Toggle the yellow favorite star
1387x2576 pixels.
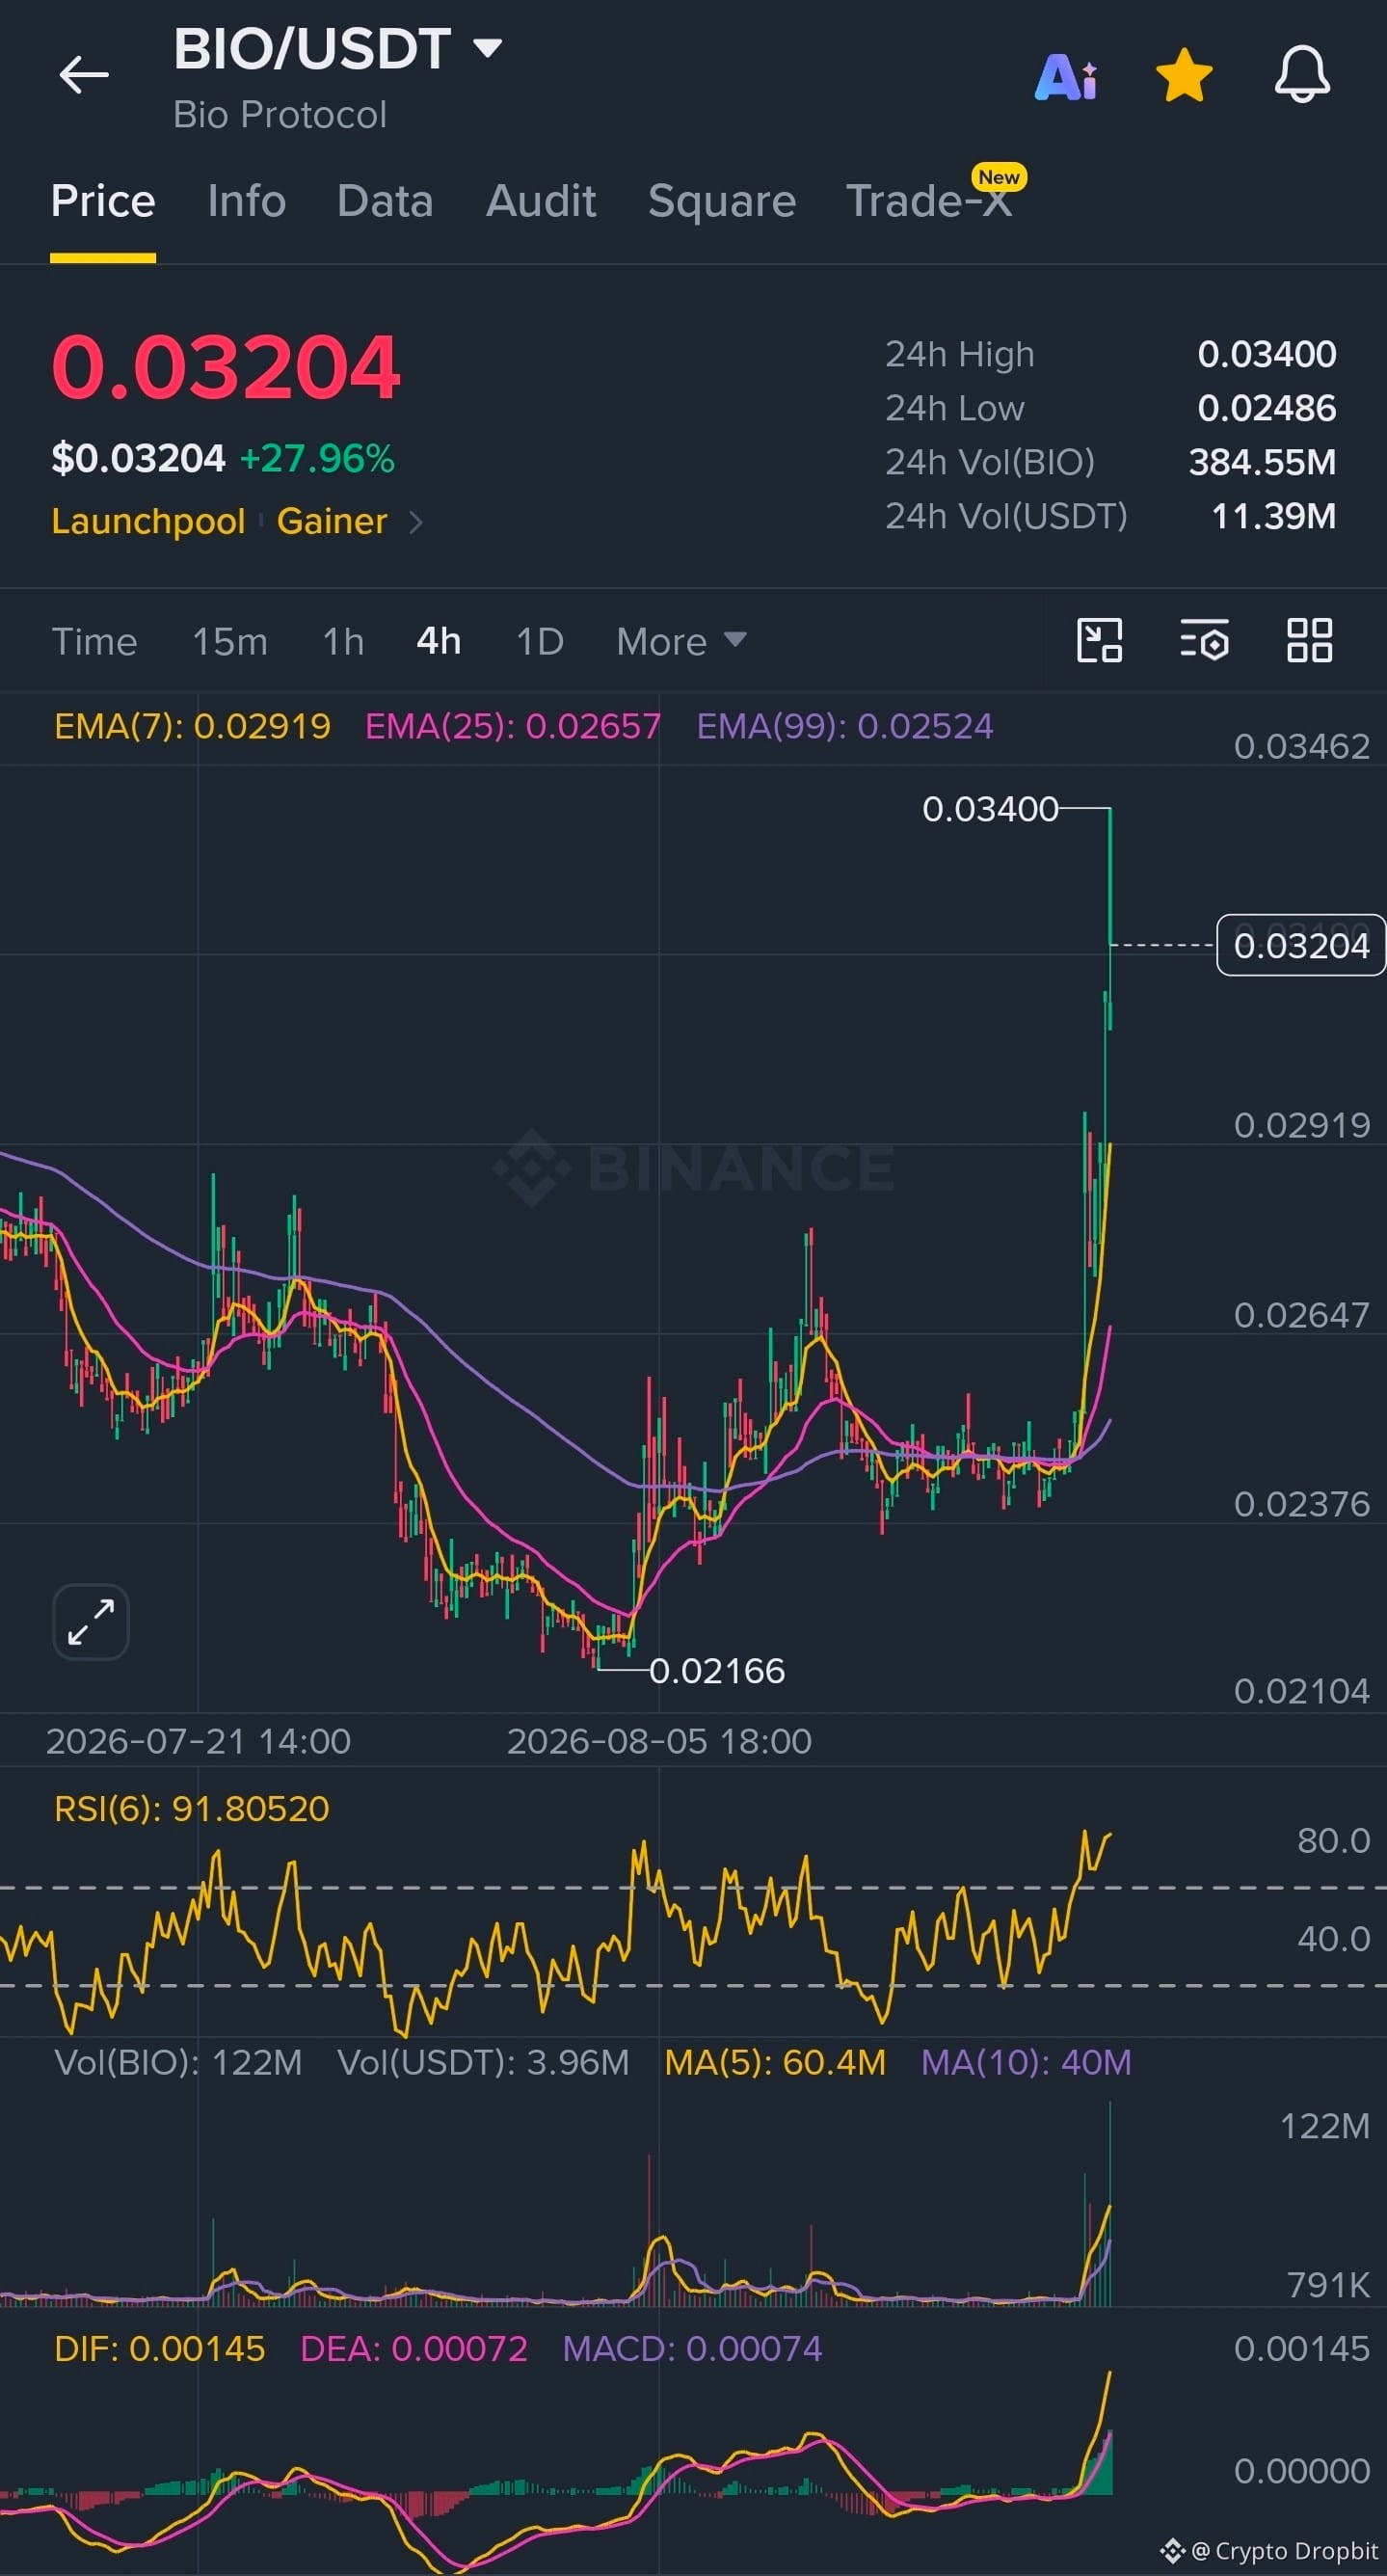click(x=1184, y=76)
